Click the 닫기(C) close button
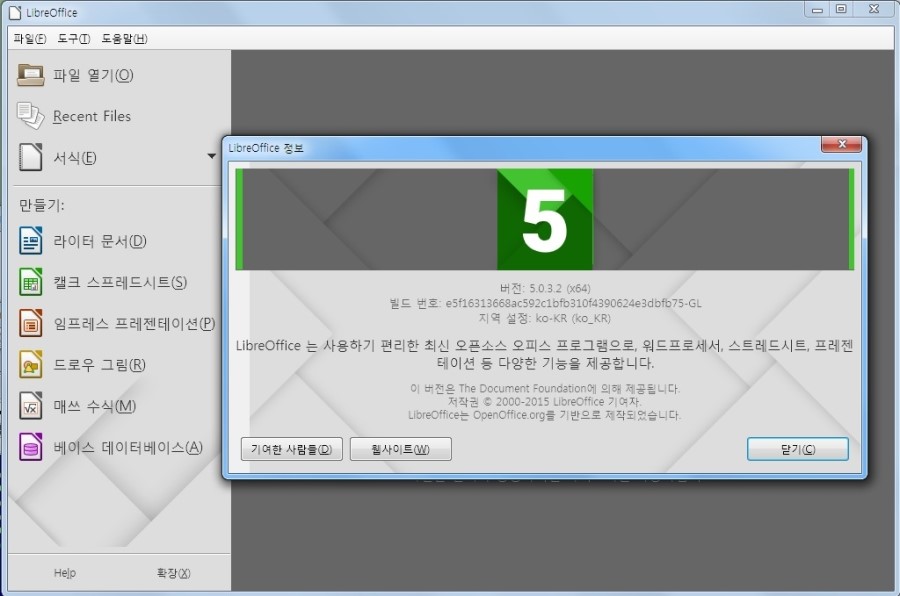Image resolution: width=900 pixels, height=596 pixels. 798,449
